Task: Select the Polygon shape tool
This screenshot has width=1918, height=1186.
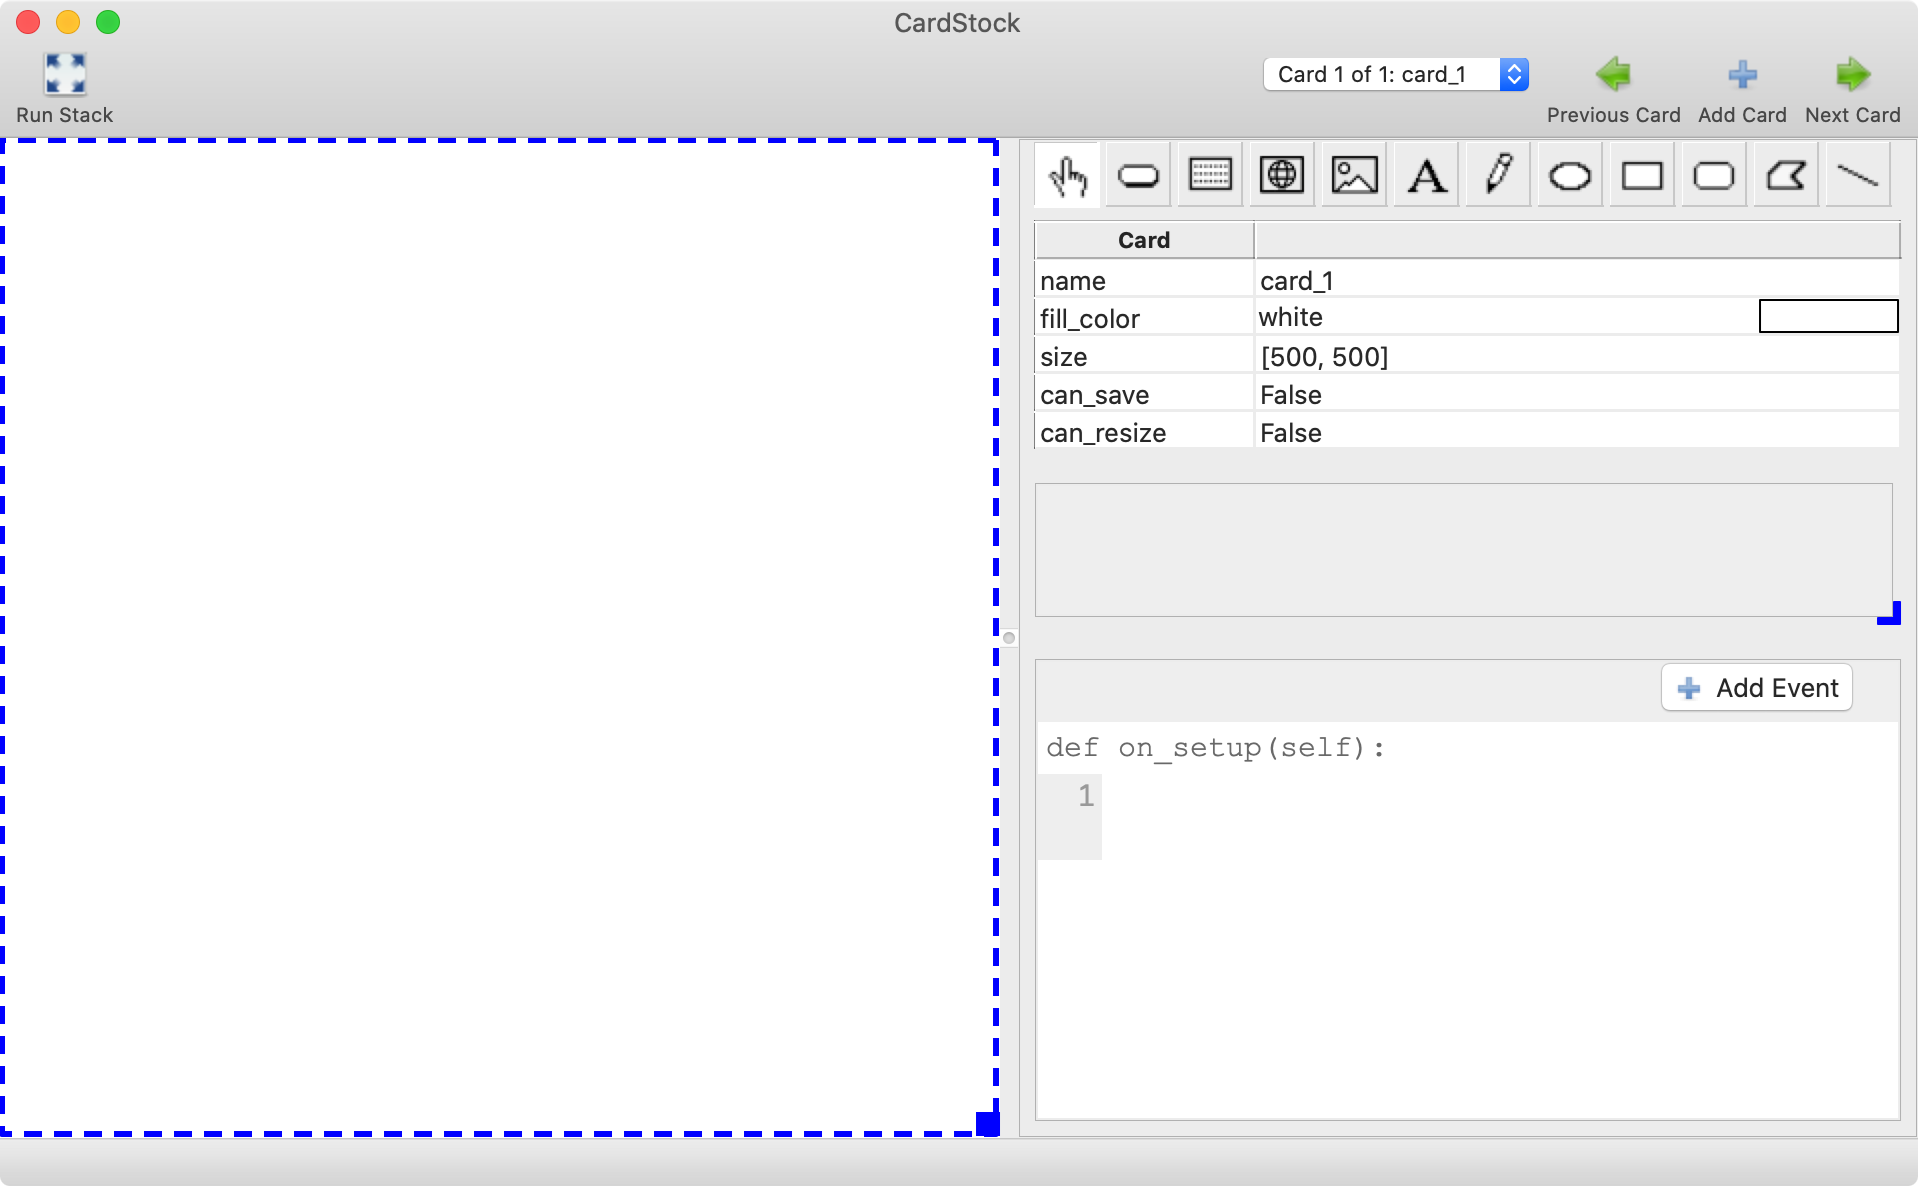Action: [x=1786, y=176]
